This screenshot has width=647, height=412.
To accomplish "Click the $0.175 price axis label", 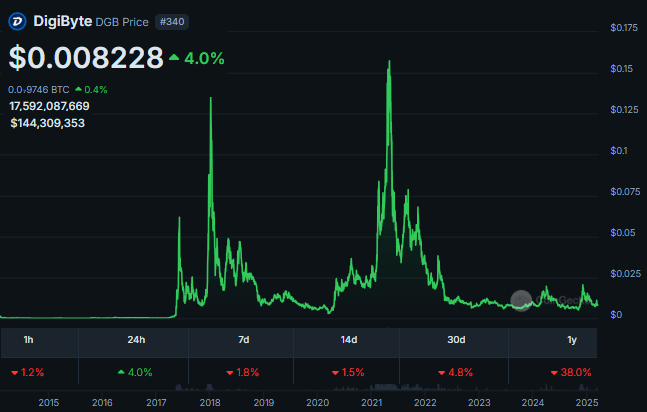I will [624, 28].
